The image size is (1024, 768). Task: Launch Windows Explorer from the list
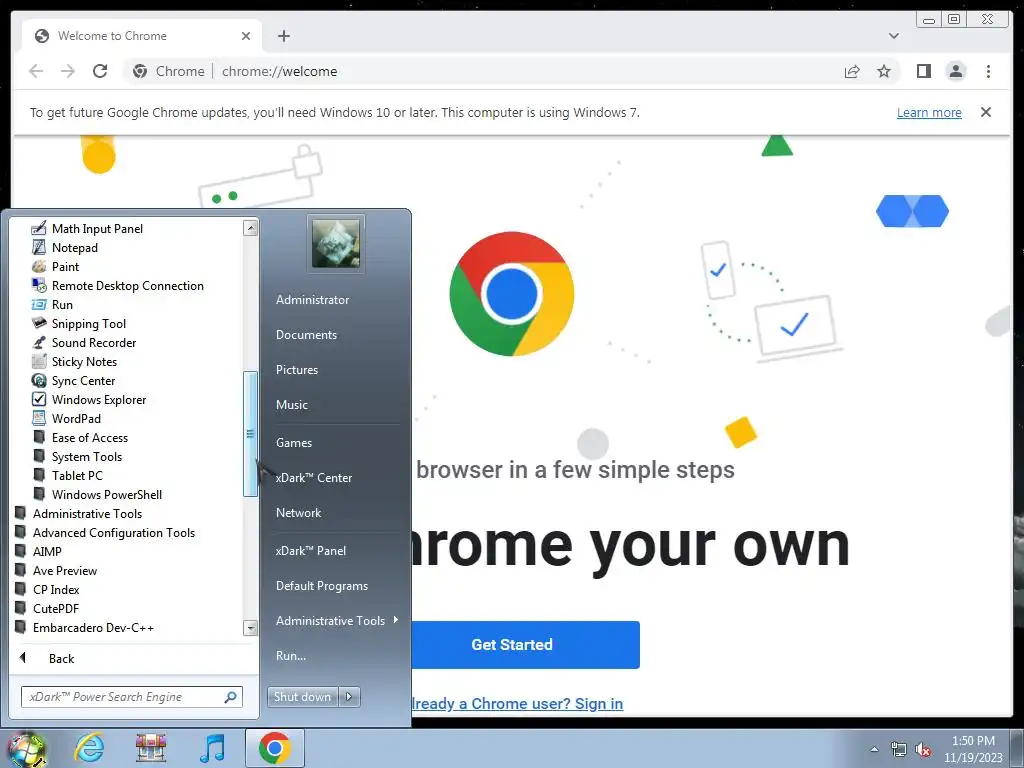[99, 399]
